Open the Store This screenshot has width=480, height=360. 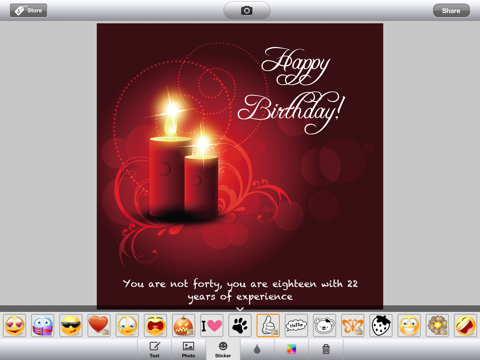click(28, 10)
